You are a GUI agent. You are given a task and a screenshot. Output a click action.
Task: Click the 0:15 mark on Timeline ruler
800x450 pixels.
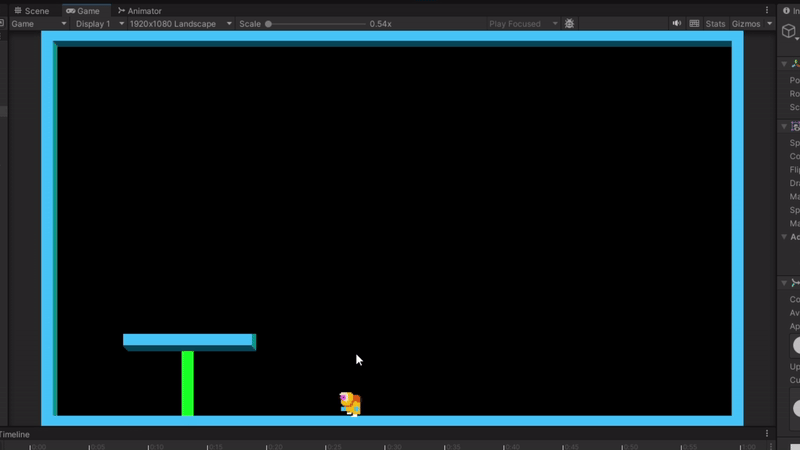pyautogui.click(x=216, y=447)
